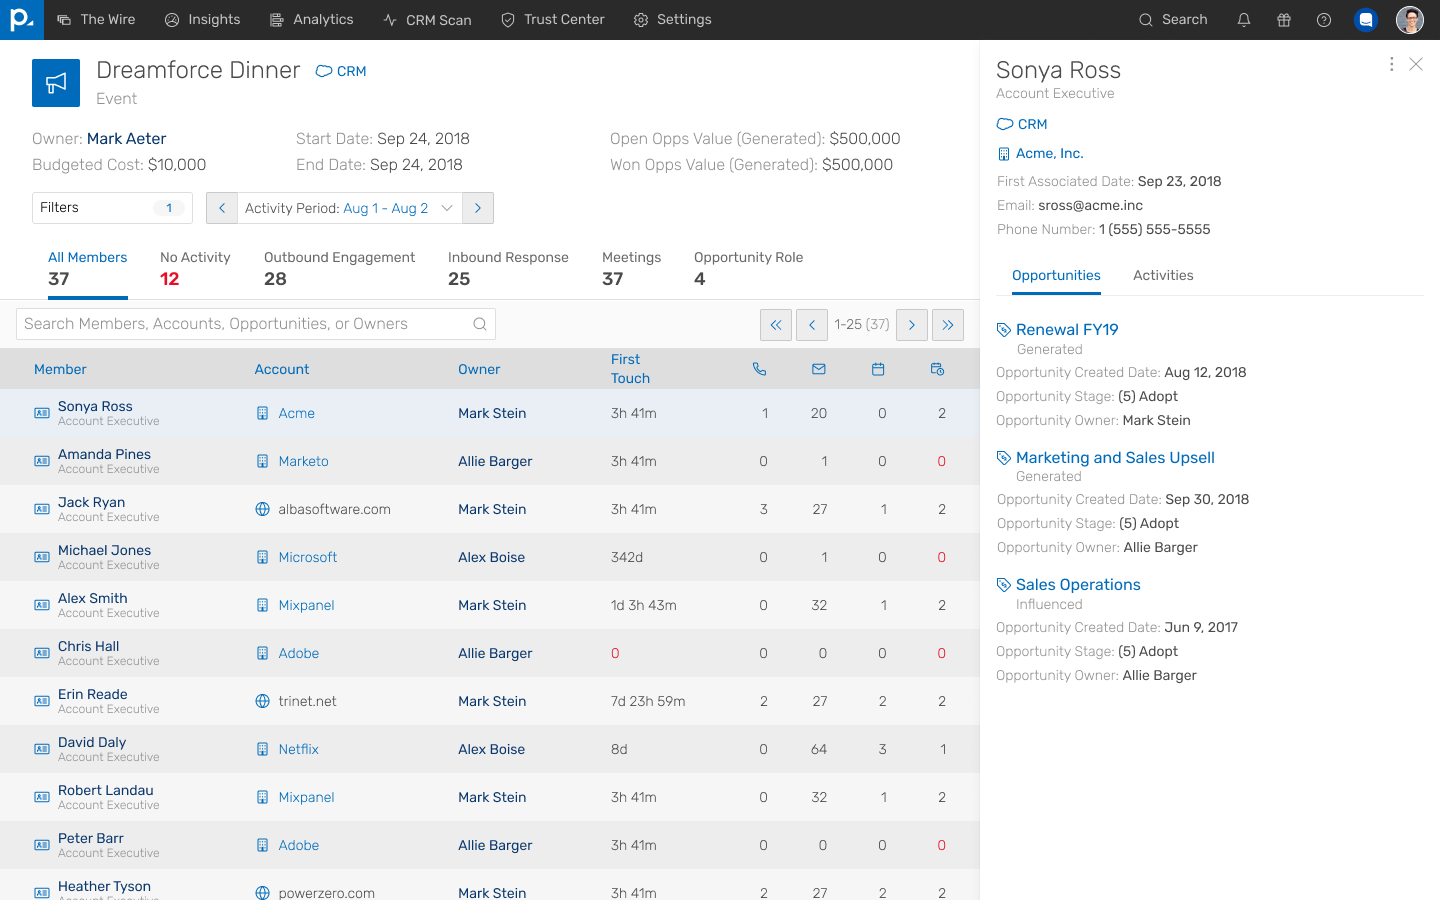This screenshot has width=1440, height=900.
Task: Select No Activity tab
Action: pos(195,269)
